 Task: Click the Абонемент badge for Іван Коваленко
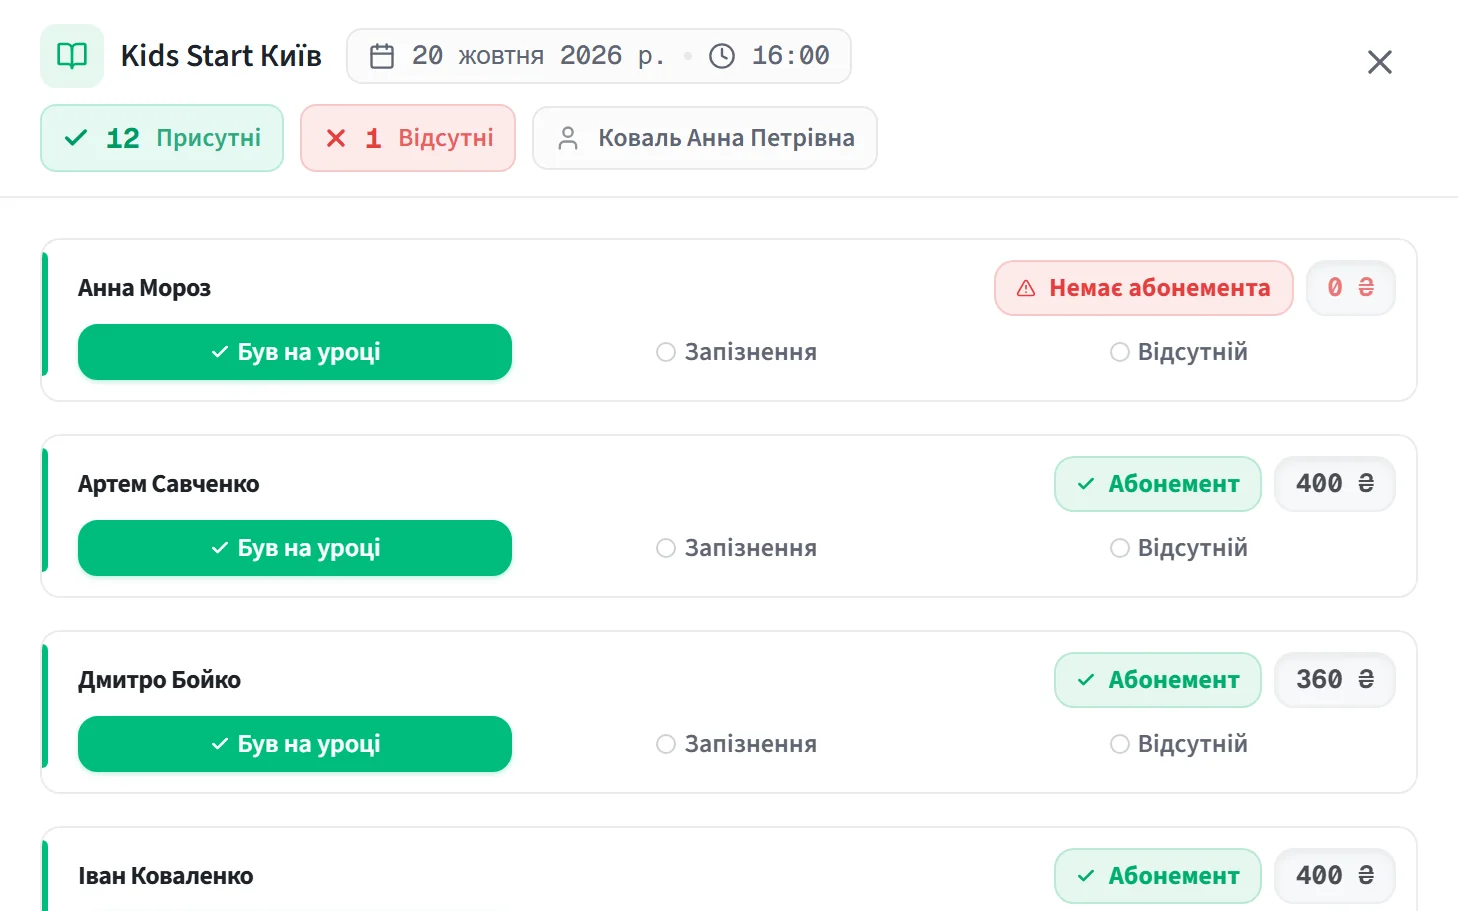pyautogui.click(x=1158, y=876)
